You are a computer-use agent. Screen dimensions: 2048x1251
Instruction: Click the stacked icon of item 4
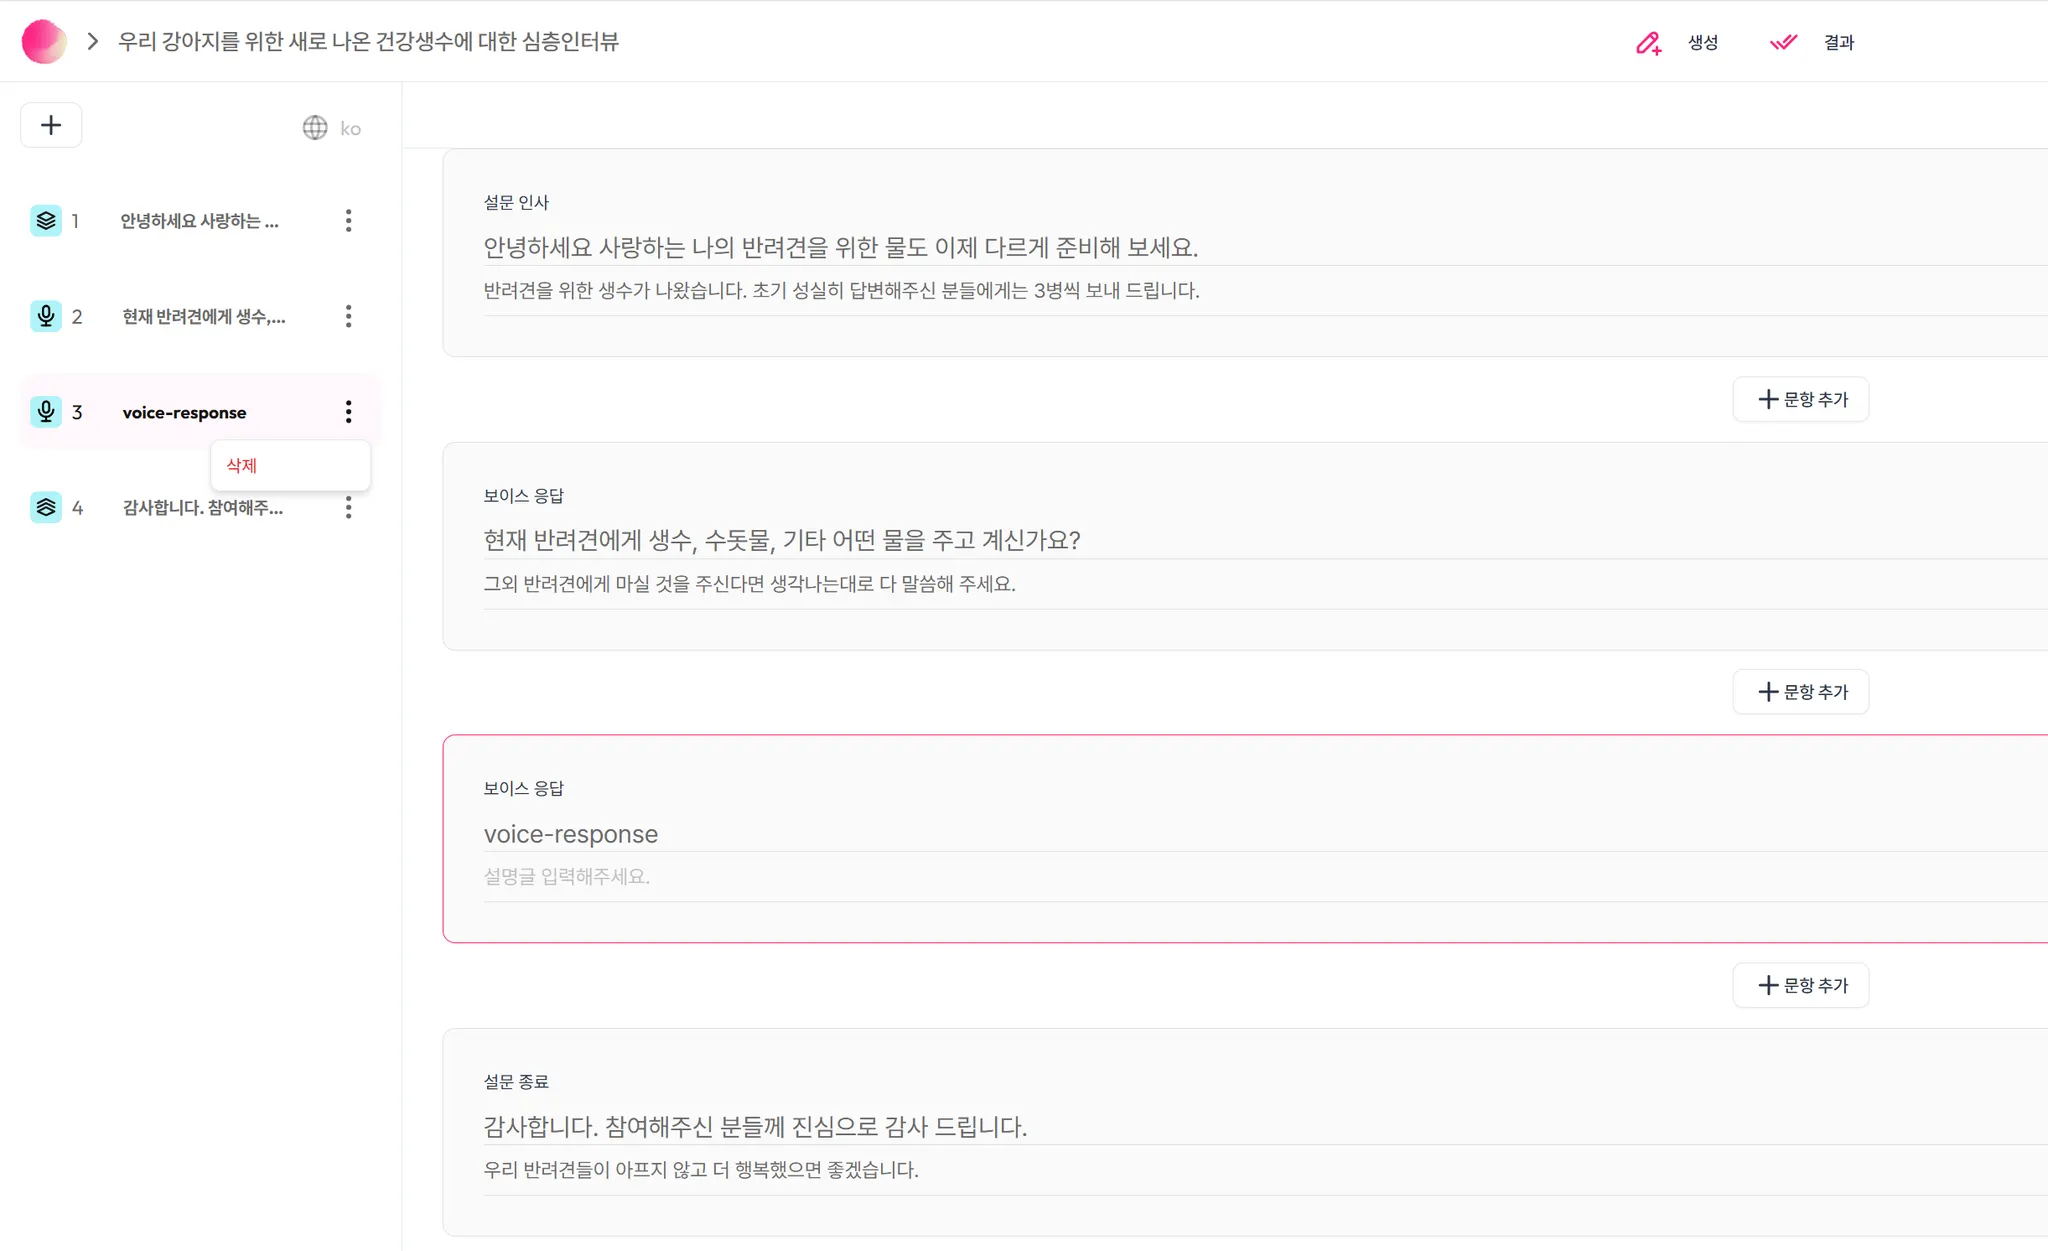[46, 508]
